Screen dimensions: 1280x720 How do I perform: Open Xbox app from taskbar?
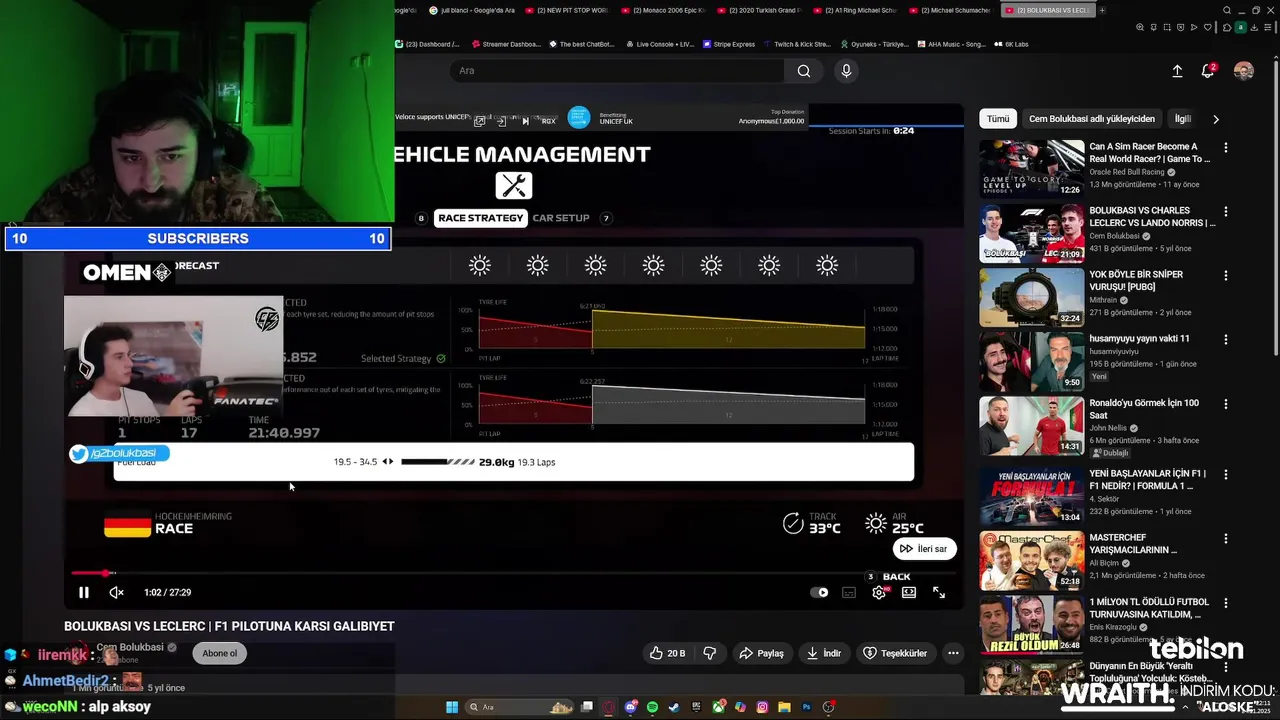(x=719, y=707)
